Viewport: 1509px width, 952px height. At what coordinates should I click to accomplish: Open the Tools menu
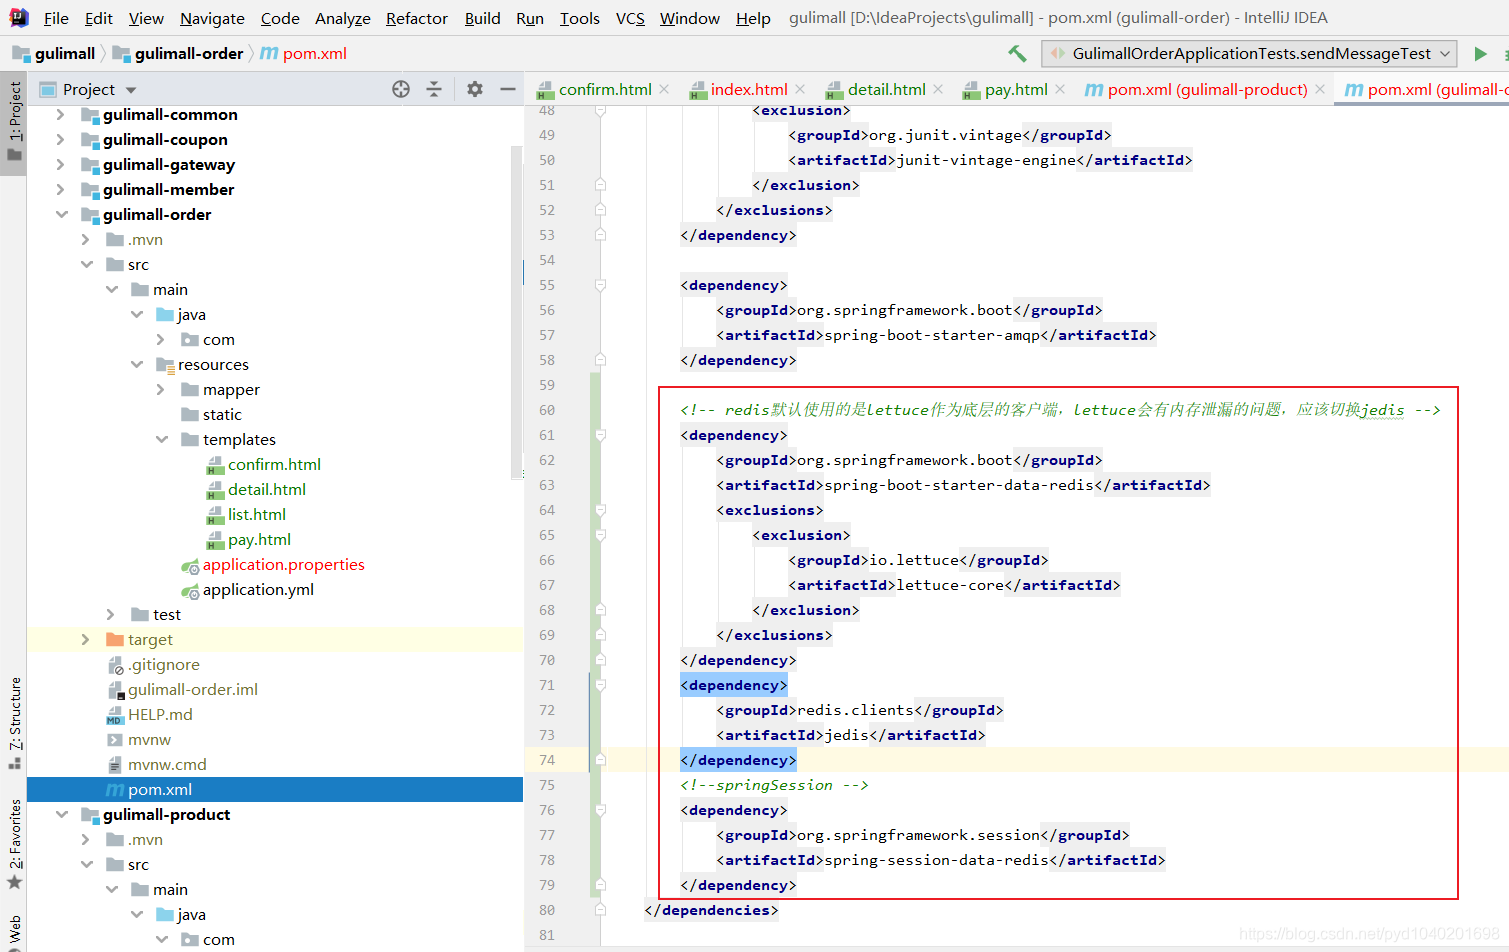[x=579, y=18]
